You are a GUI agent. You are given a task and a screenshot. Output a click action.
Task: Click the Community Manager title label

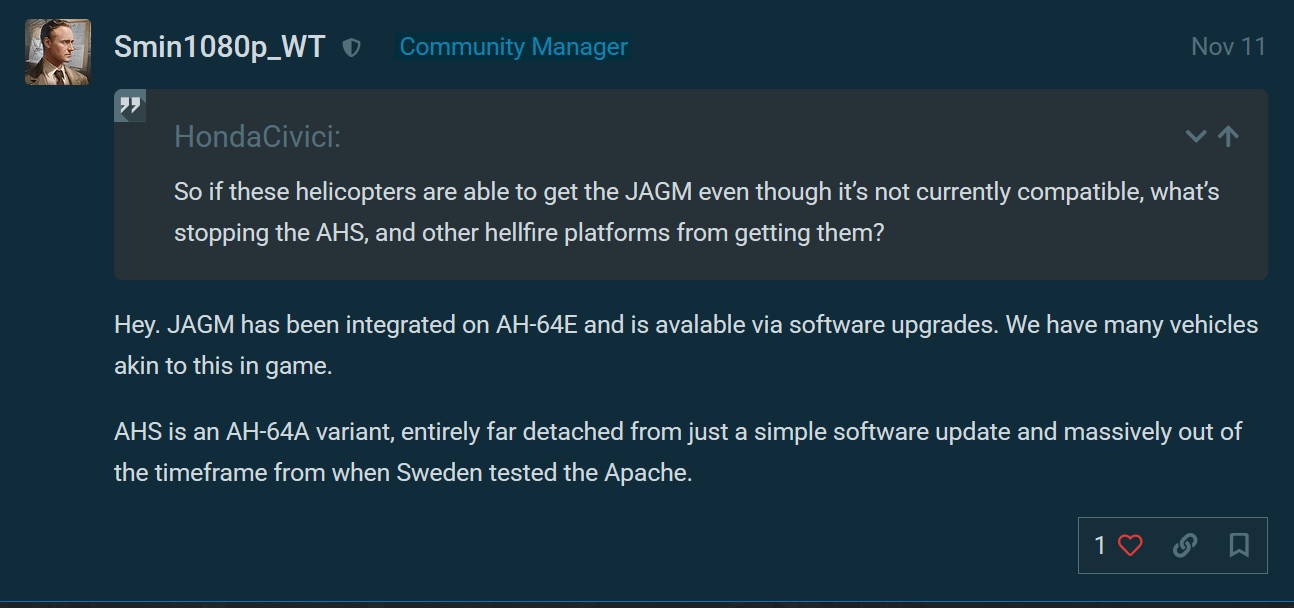point(513,47)
